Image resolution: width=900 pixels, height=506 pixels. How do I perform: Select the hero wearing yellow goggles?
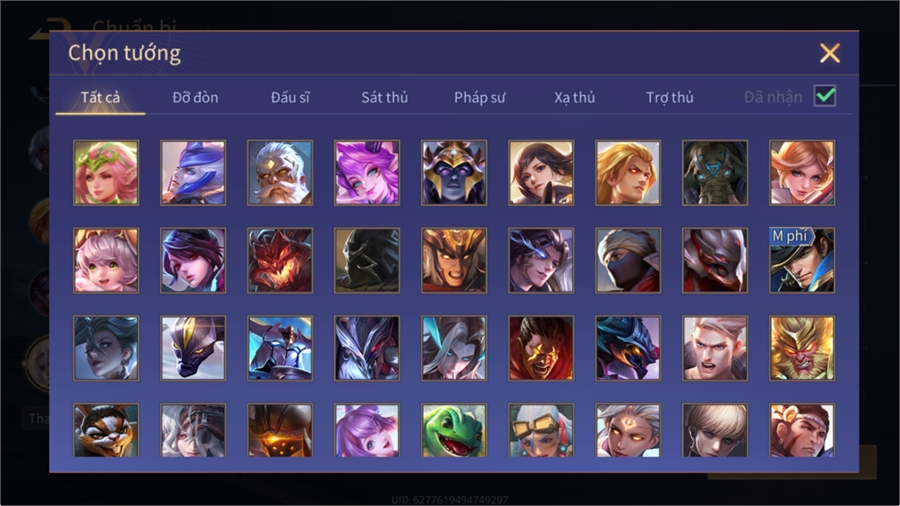pyautogui.click(x=541, y=430)
